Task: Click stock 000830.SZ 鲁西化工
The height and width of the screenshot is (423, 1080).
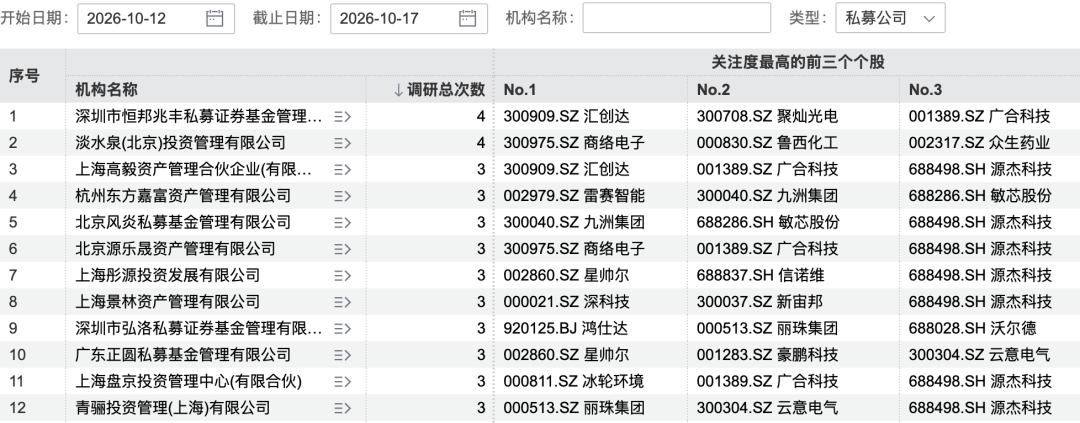Action: [x=767, y=143]
